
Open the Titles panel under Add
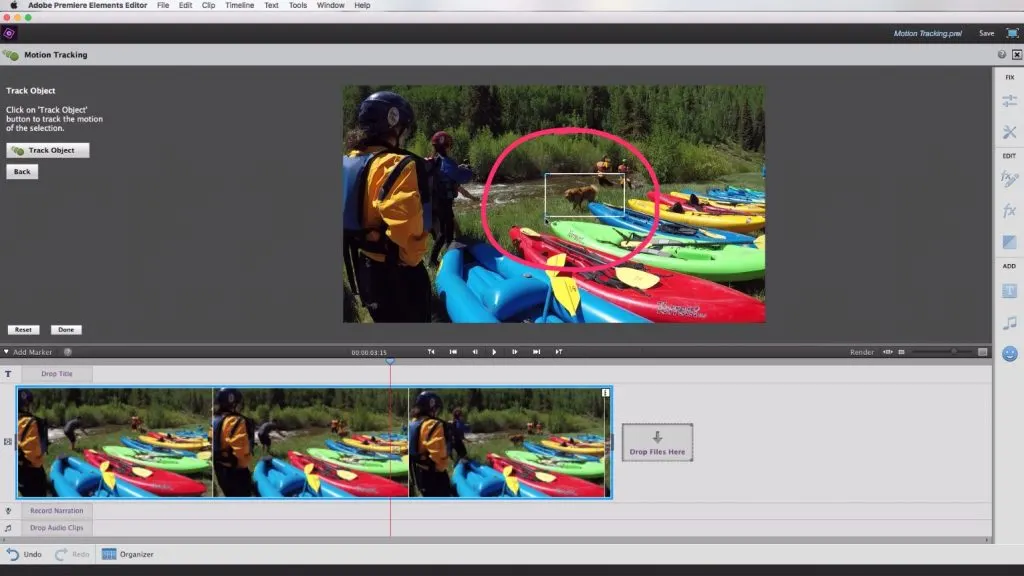[x=1009, y=290]
